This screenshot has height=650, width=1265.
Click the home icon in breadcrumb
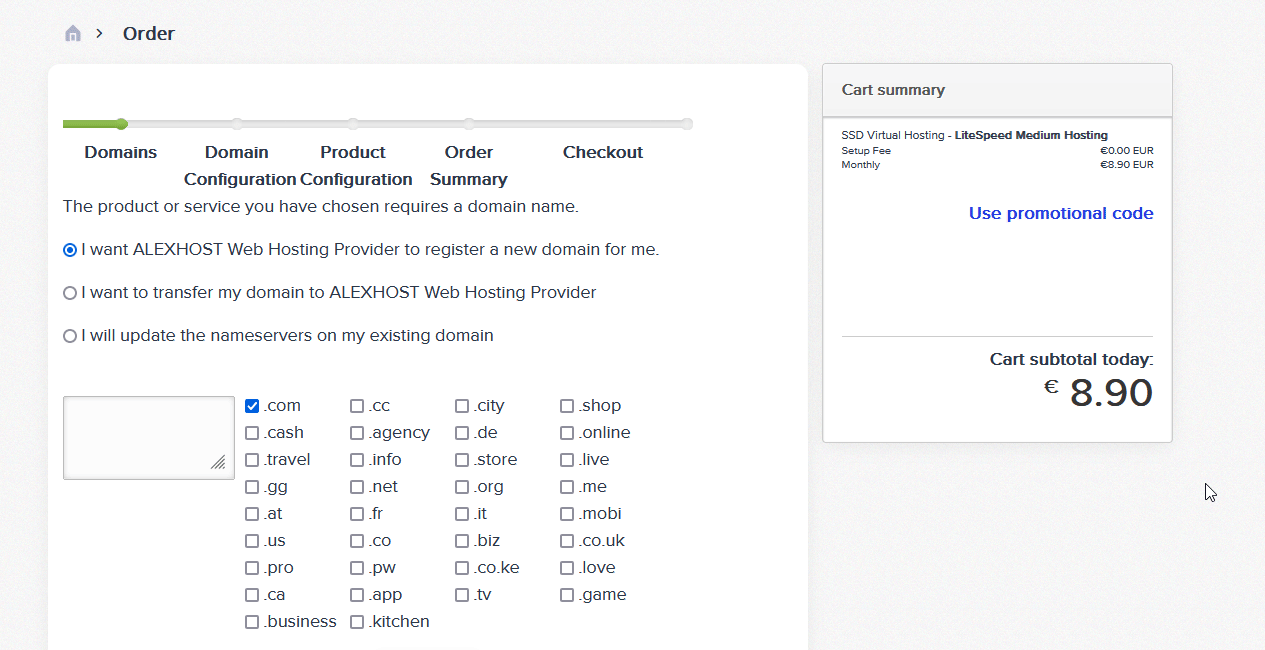click(x=73, y=34)
